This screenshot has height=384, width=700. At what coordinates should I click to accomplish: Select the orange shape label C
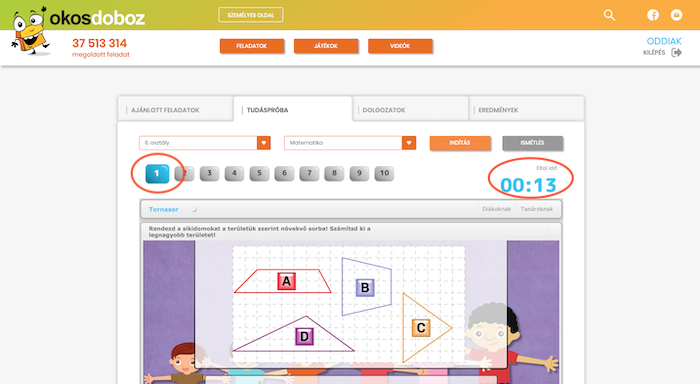[421, 328]
